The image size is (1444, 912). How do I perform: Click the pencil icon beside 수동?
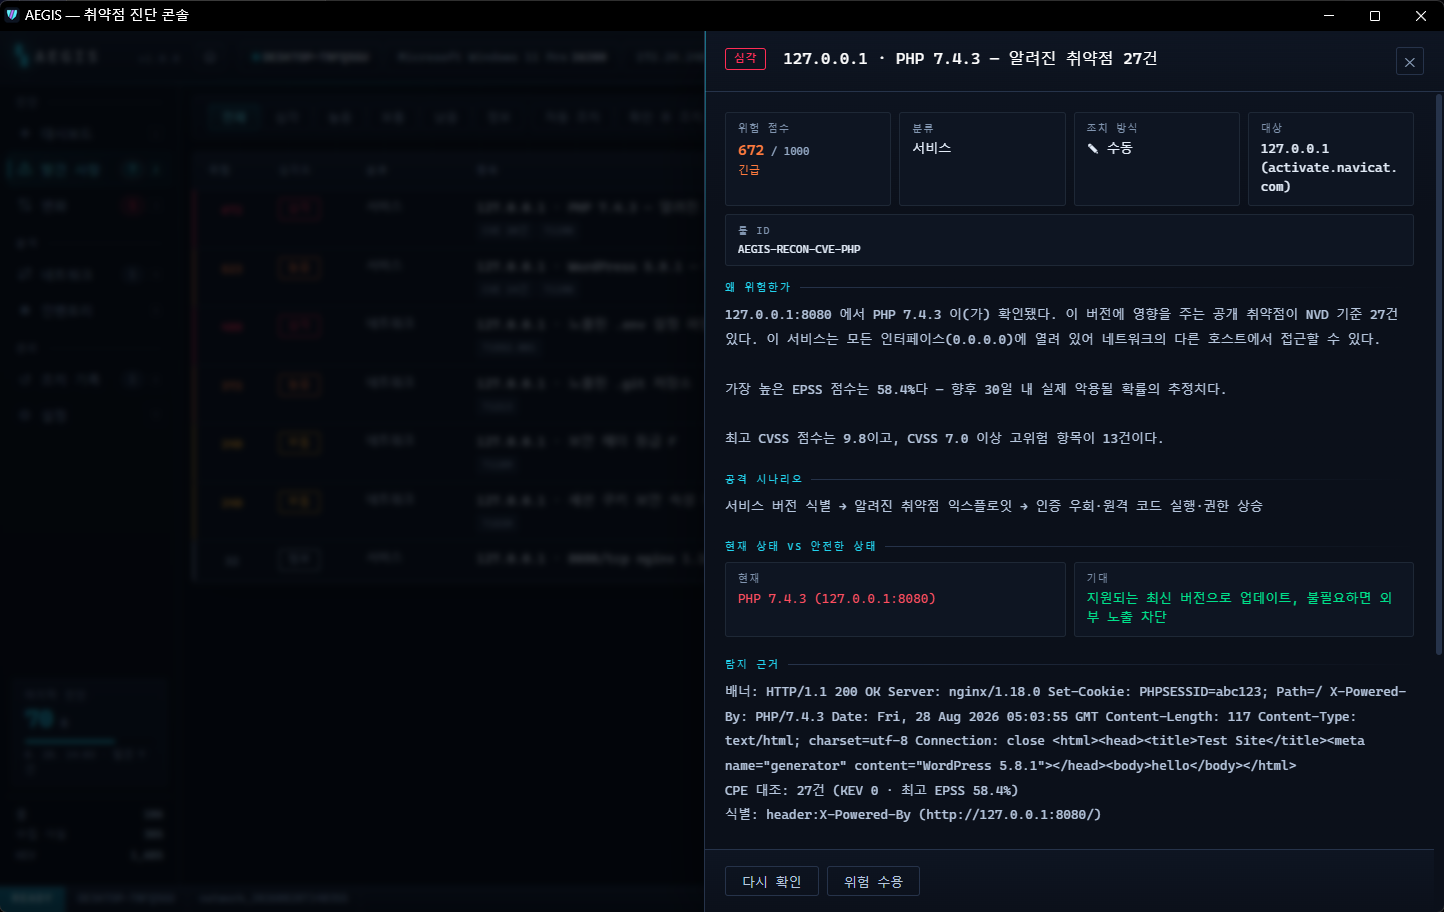click(1093, 148)
